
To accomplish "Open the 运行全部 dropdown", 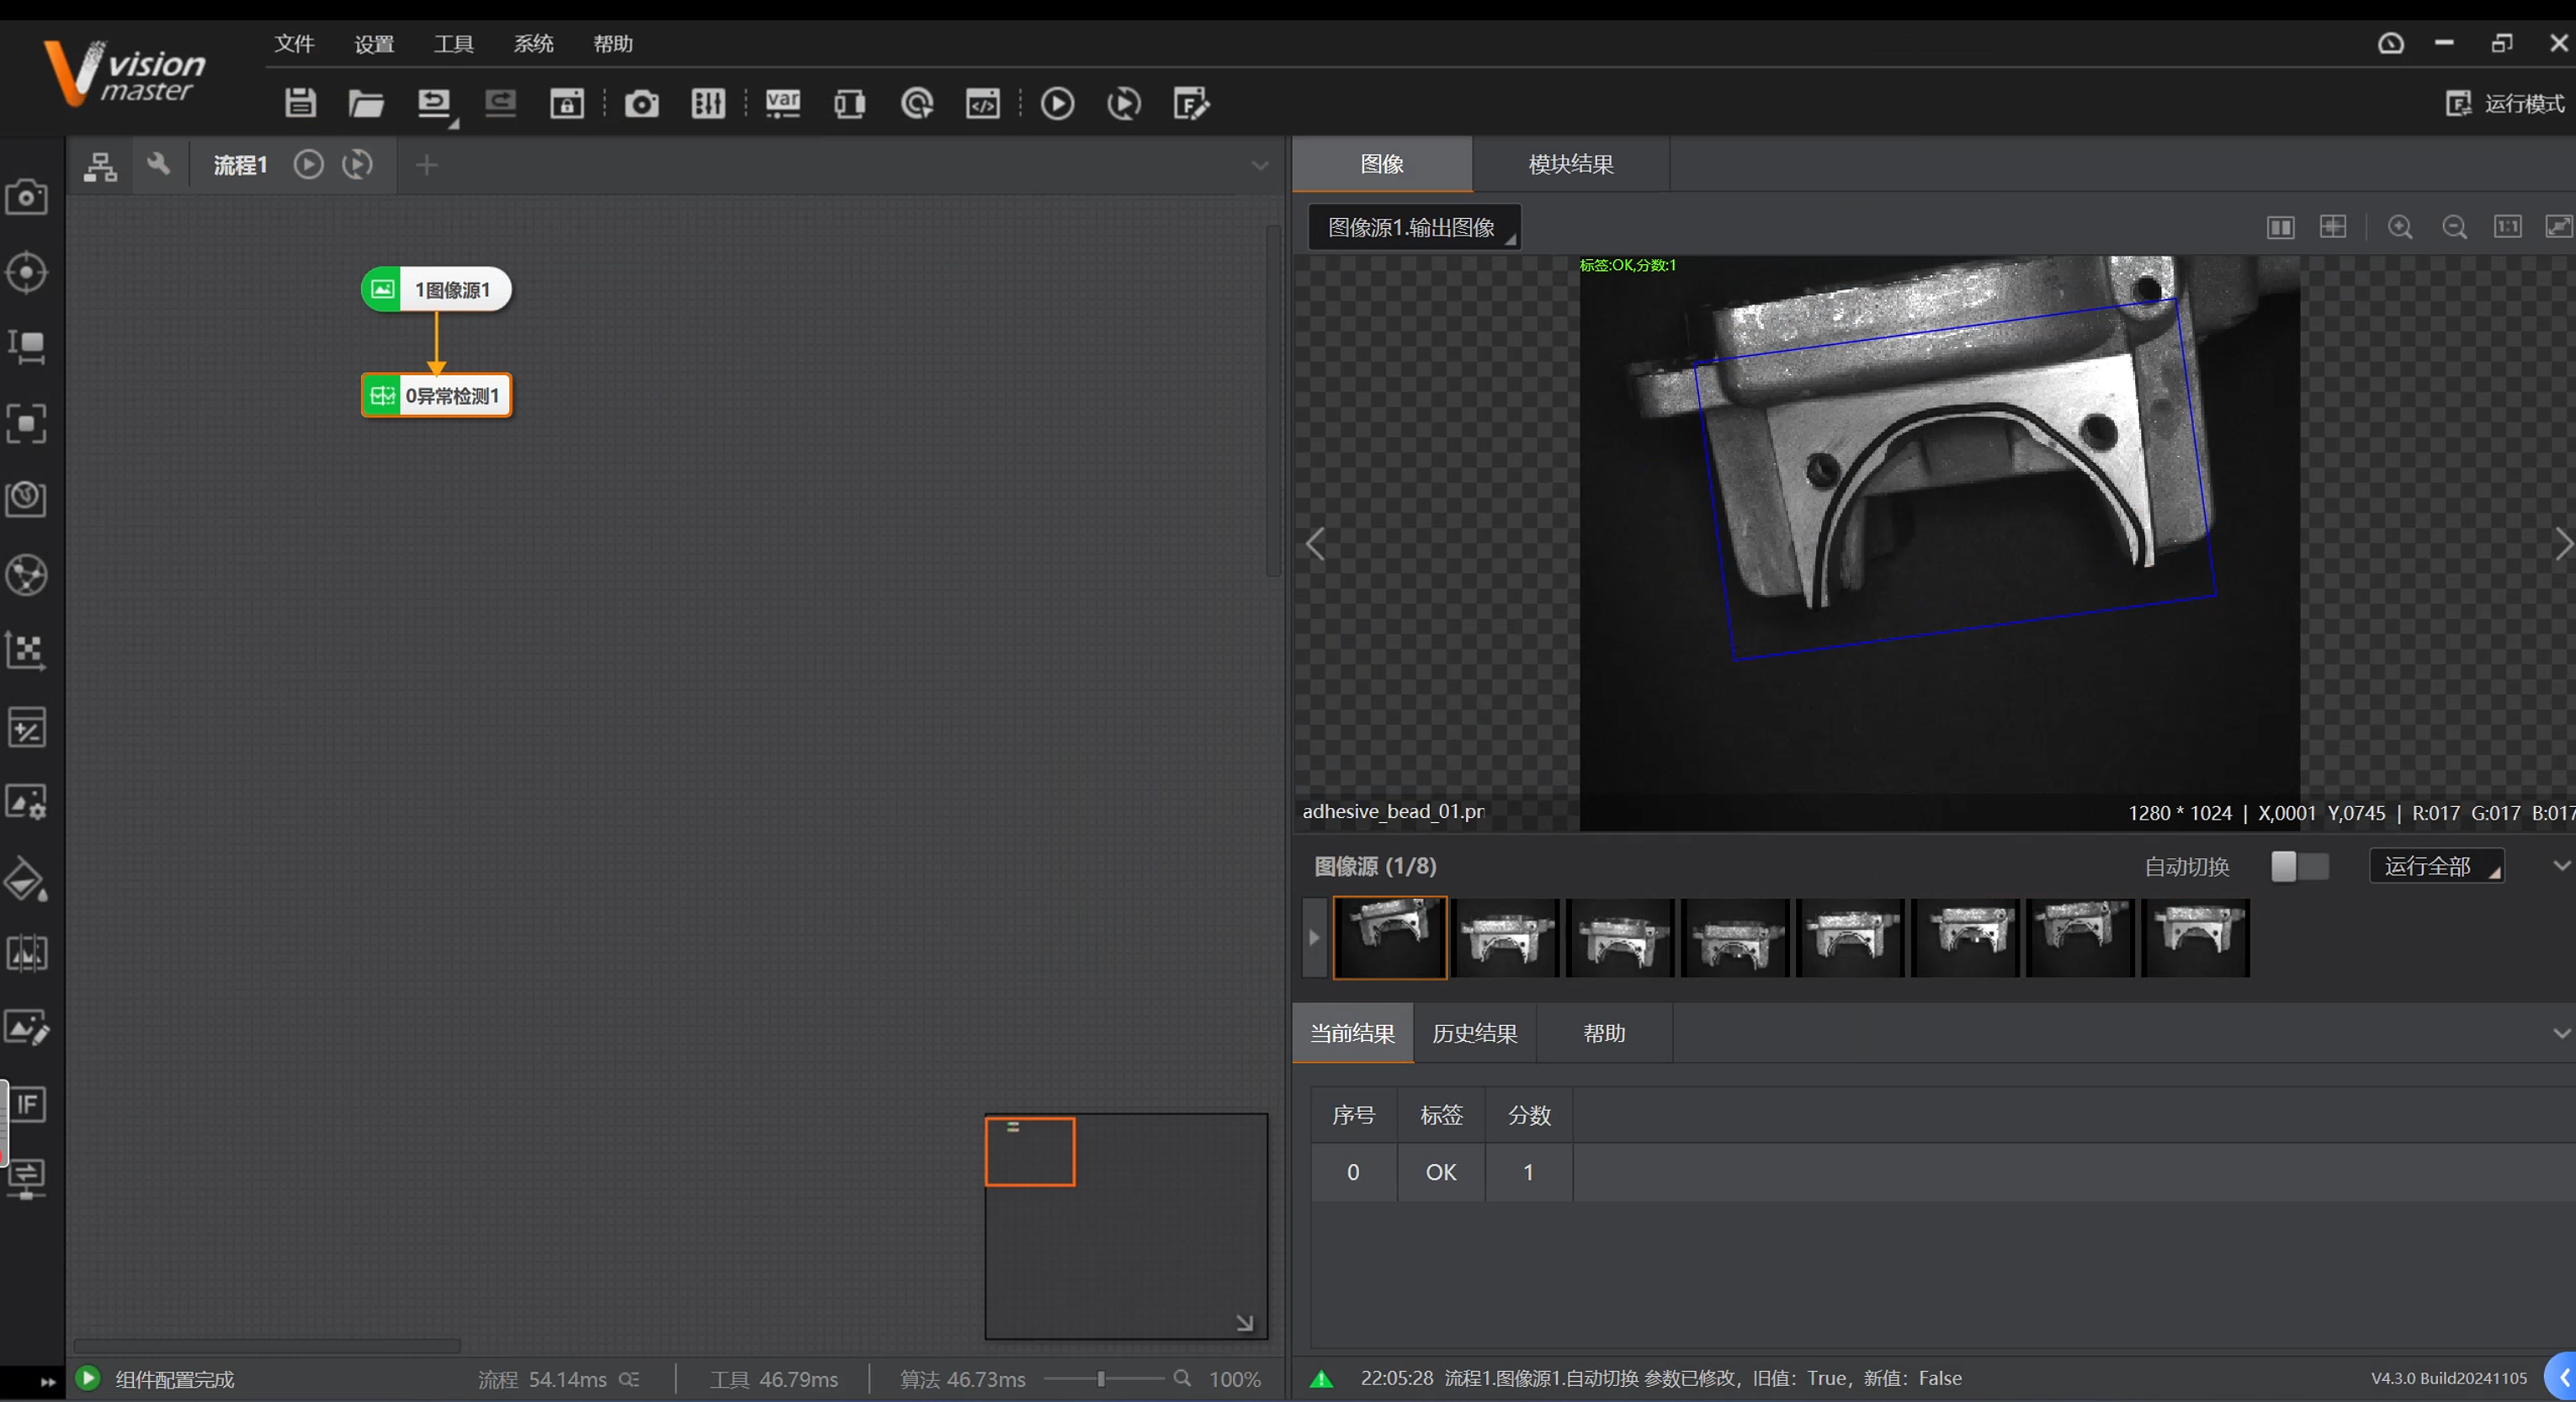I will [2436, 866].
